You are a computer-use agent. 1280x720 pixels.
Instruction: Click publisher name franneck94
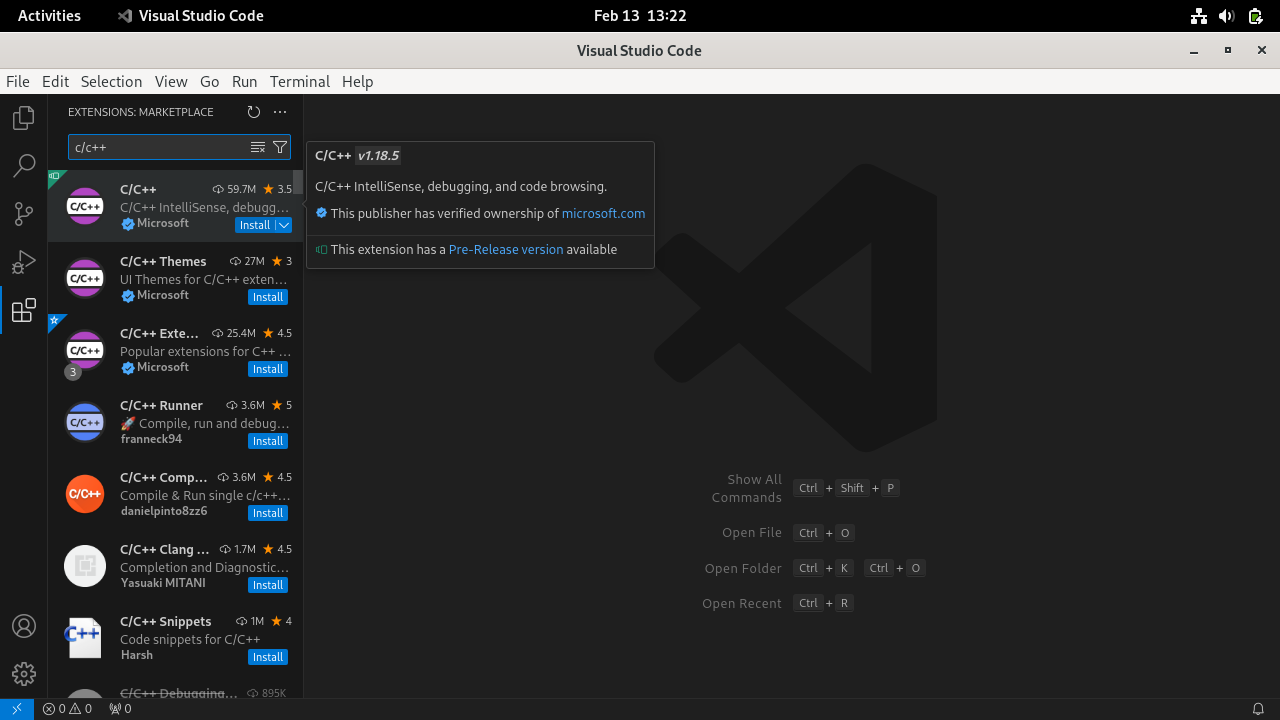(151, 439)
